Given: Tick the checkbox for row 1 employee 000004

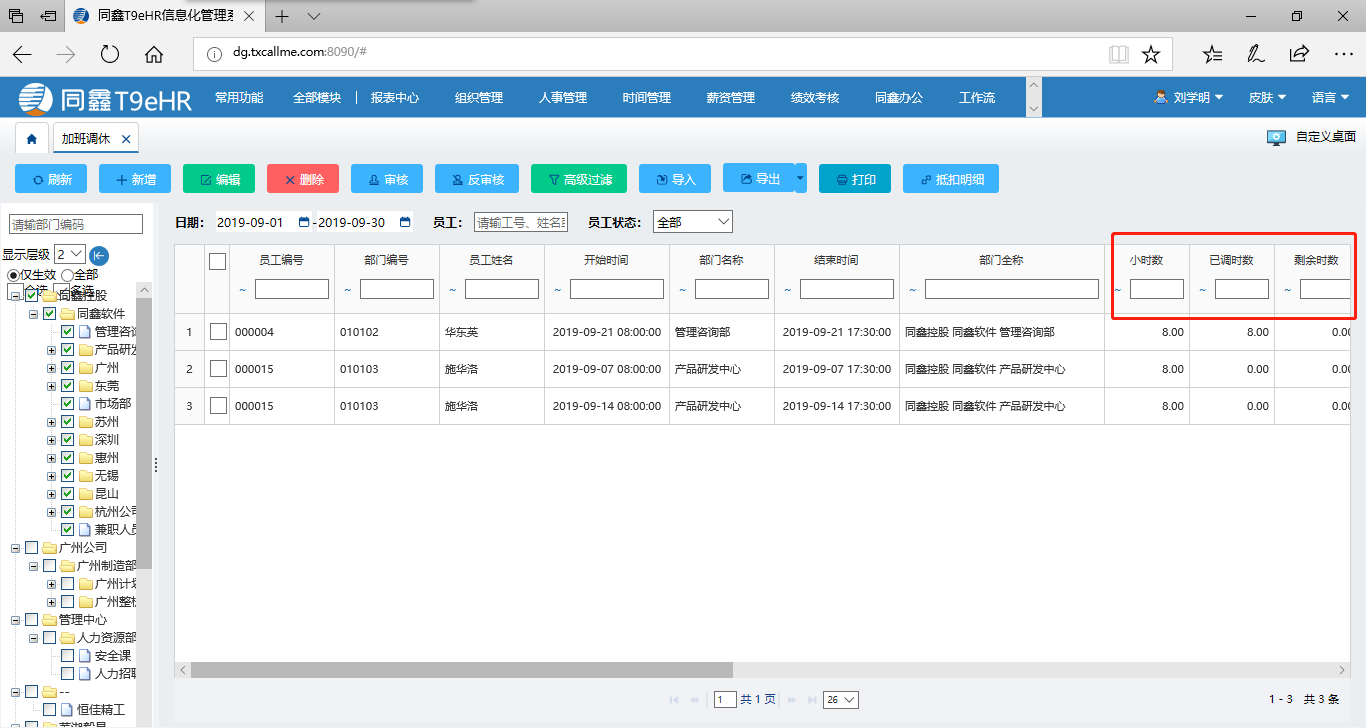Looking at the screenshot, I should [218, 332].
